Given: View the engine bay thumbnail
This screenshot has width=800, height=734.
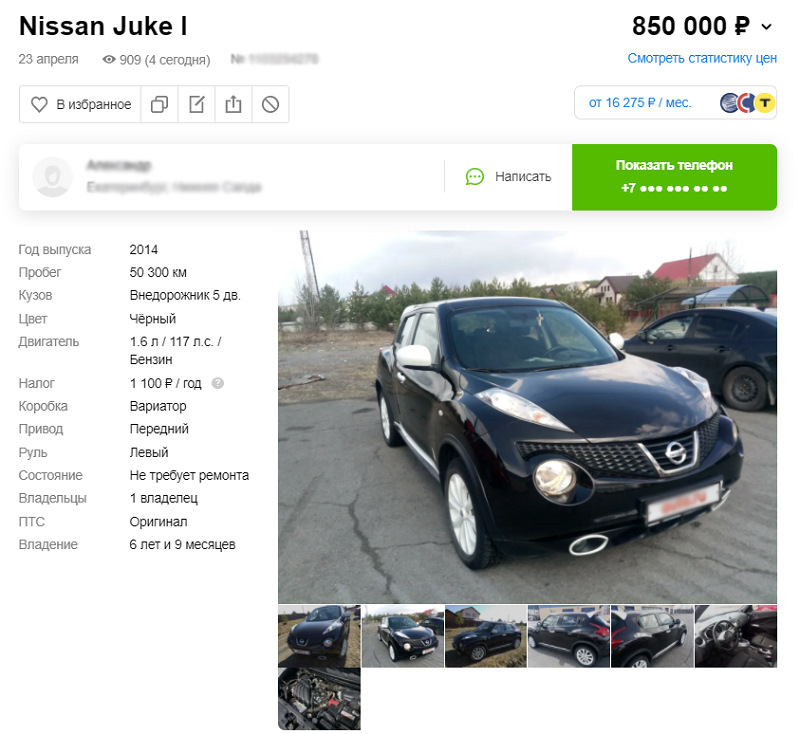Looking at the screenshot, I should (319, 699).
